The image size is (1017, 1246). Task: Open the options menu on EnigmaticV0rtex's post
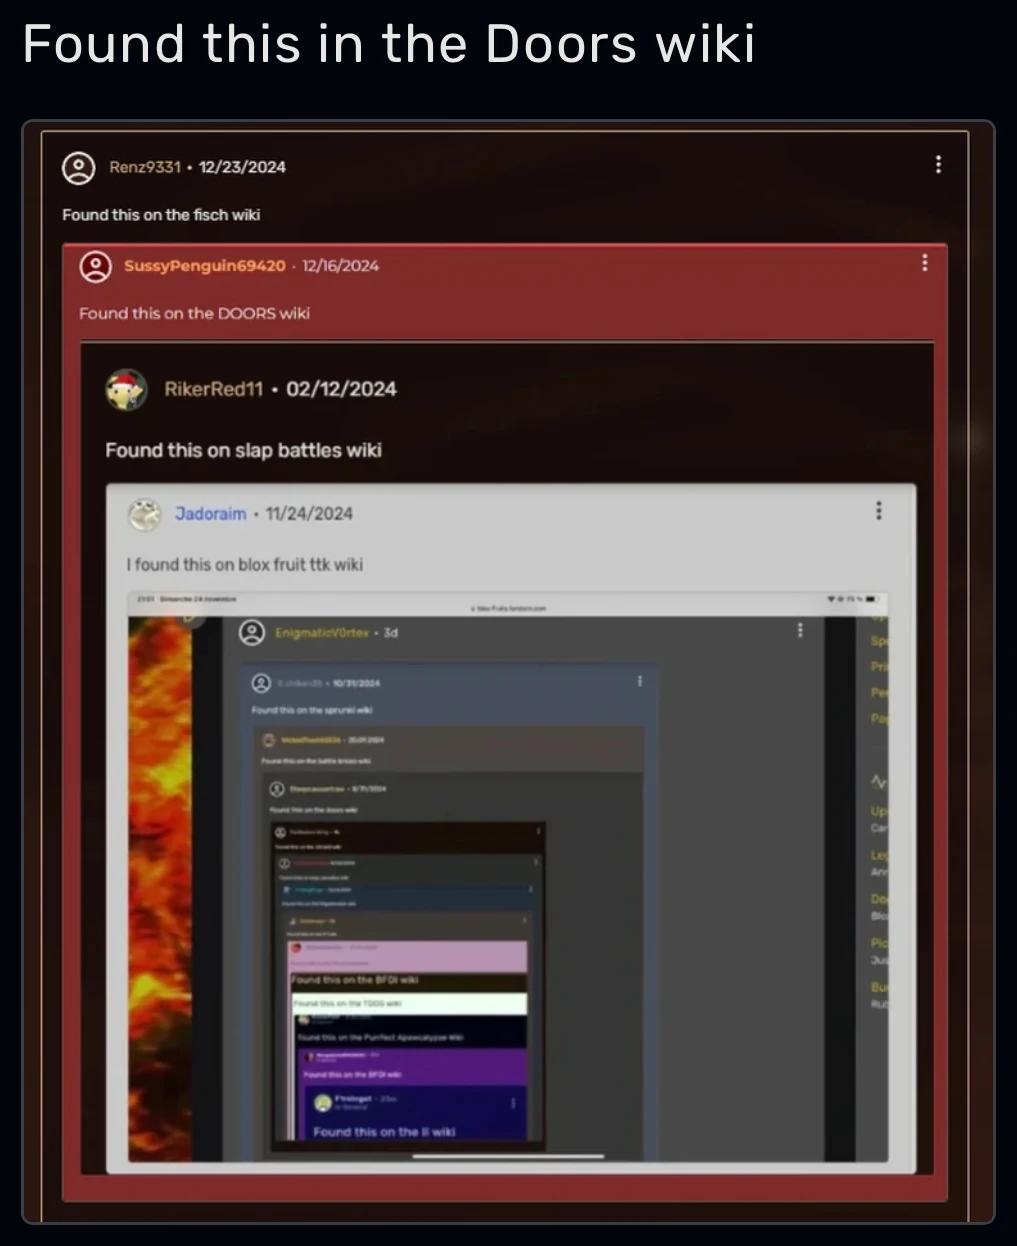tap(799, 630)
